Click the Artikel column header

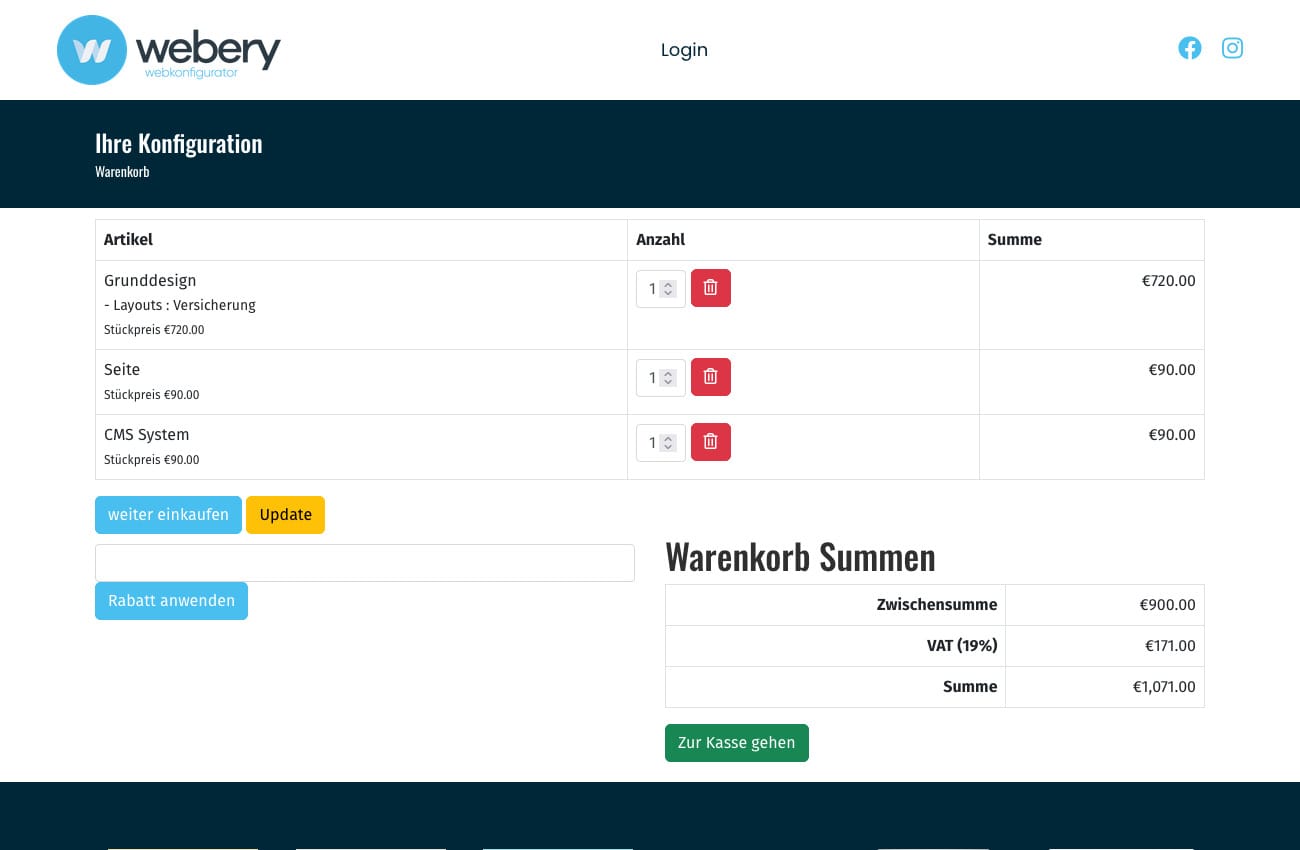128,240
